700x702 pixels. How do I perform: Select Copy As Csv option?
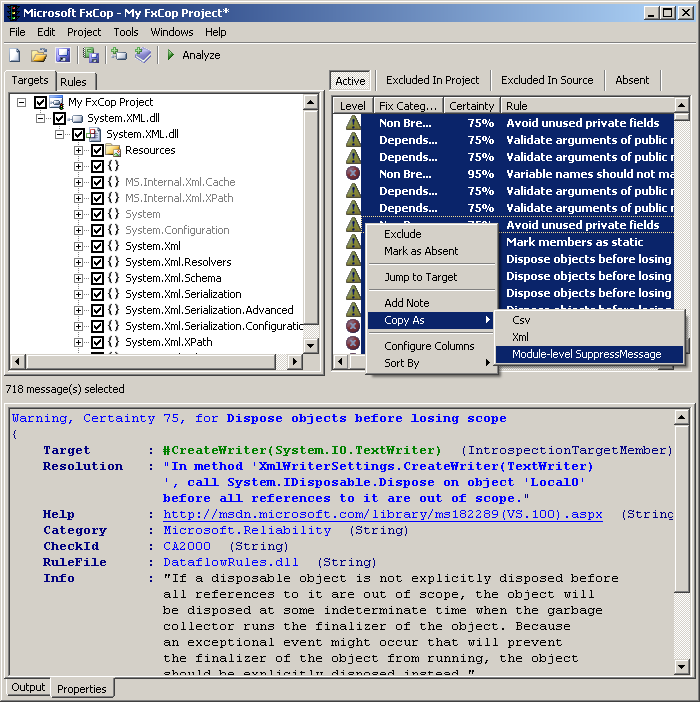(x=589, y=320)
